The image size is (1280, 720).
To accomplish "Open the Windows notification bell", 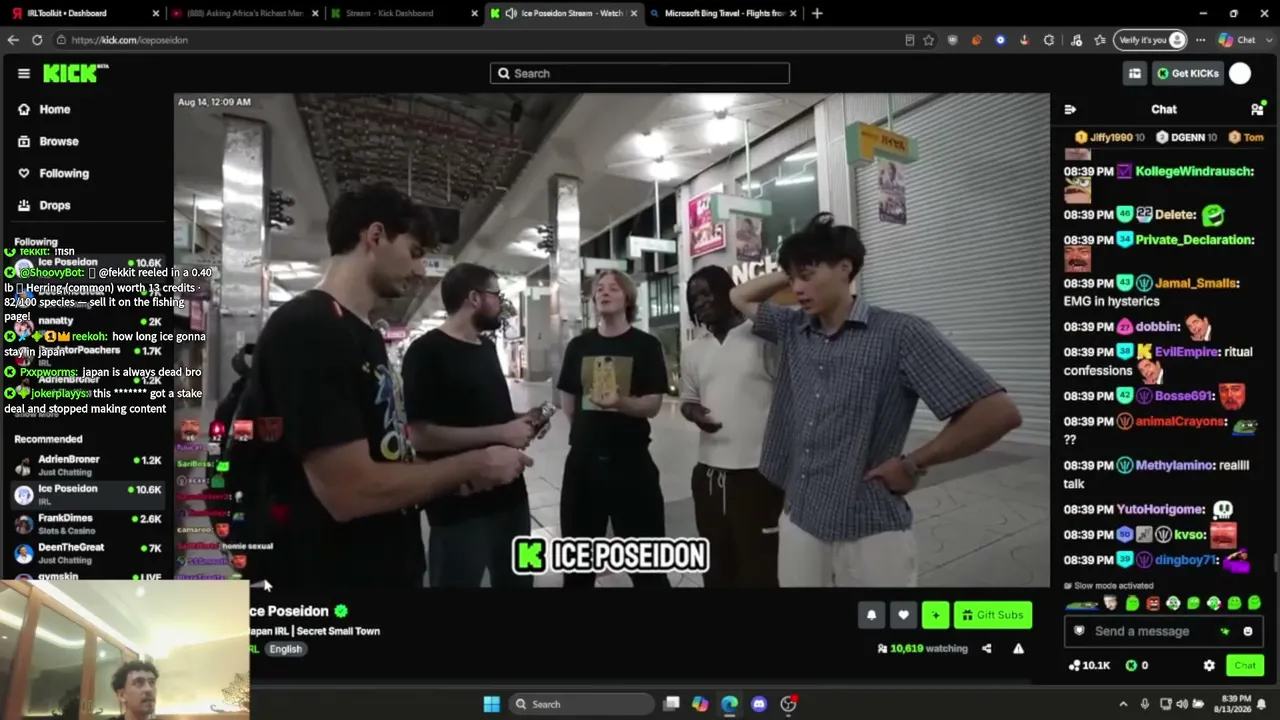I will [x=1262, y=704].
